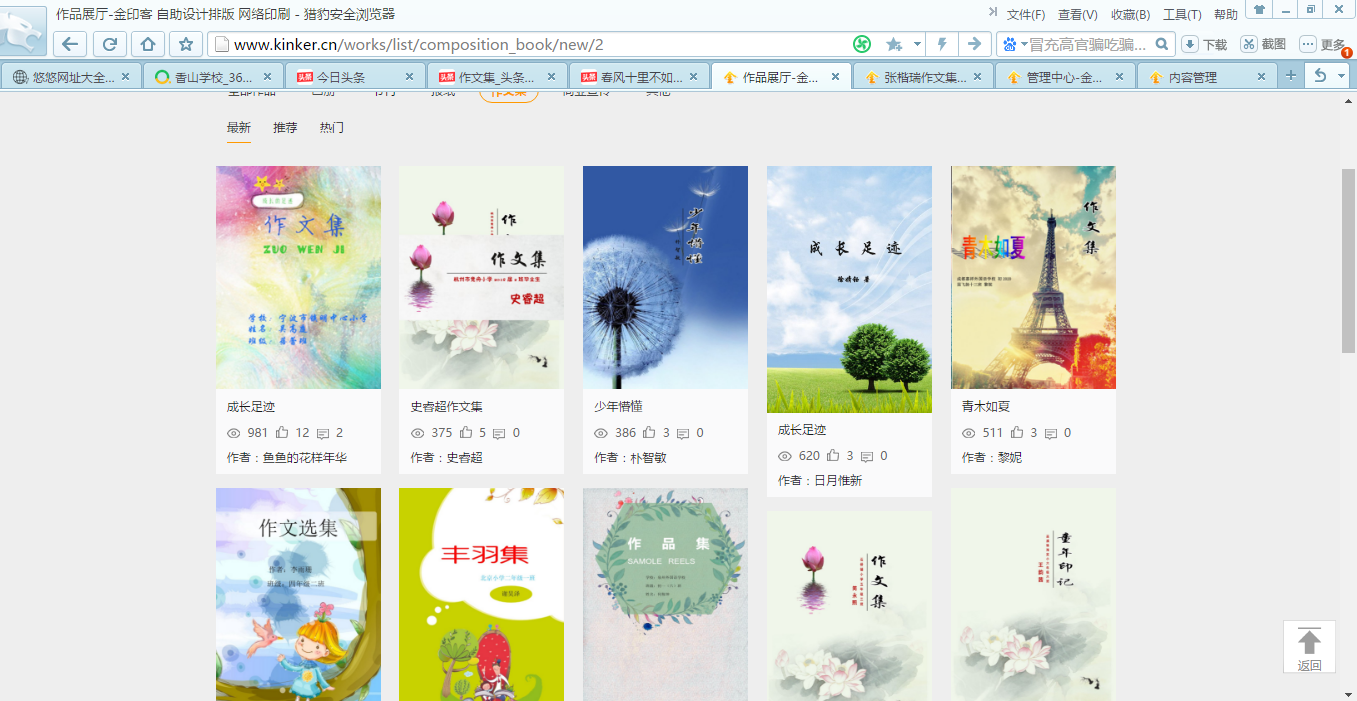Close the 内容管理 tab
Screen dimensions: 1357x701
pos(1262,77)
